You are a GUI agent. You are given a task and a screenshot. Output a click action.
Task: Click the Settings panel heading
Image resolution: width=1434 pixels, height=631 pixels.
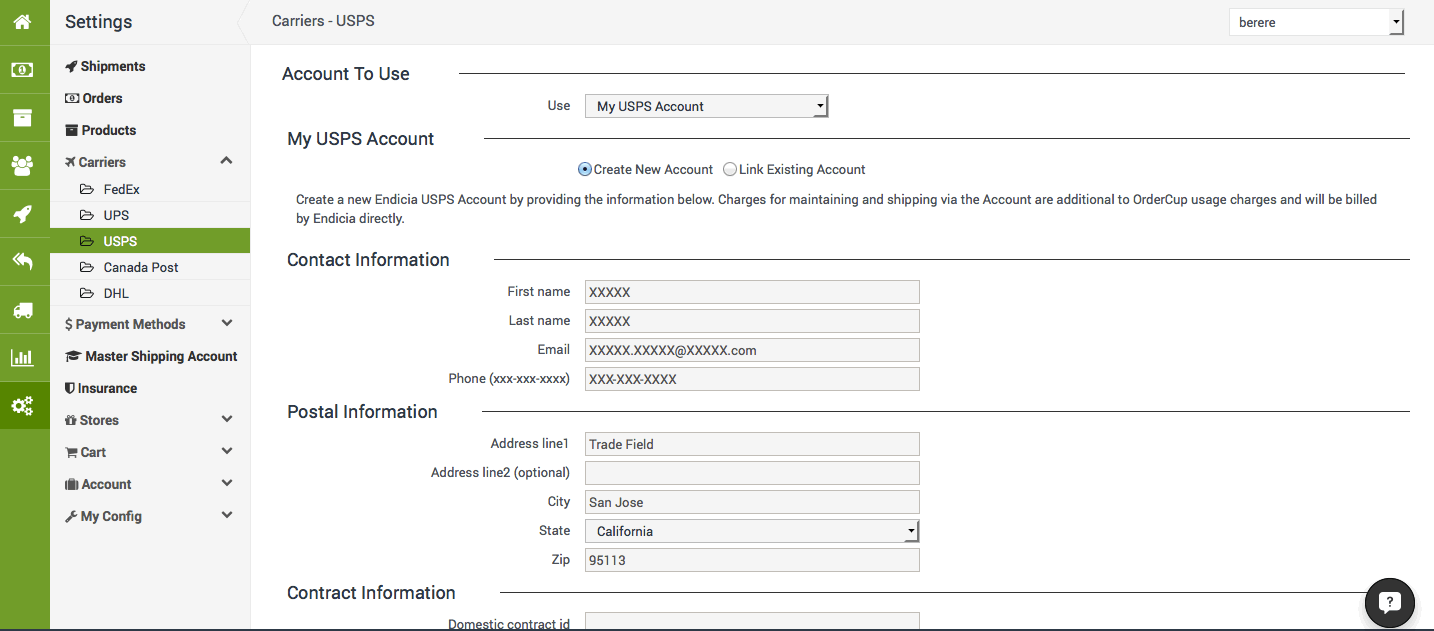pos(99,22)
